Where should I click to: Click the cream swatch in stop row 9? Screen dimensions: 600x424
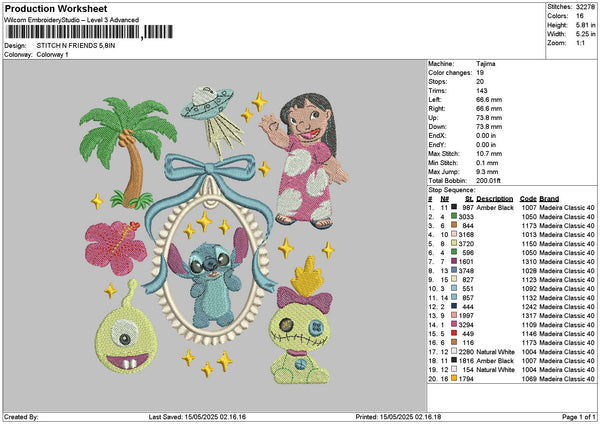click(x=454, y=279)
